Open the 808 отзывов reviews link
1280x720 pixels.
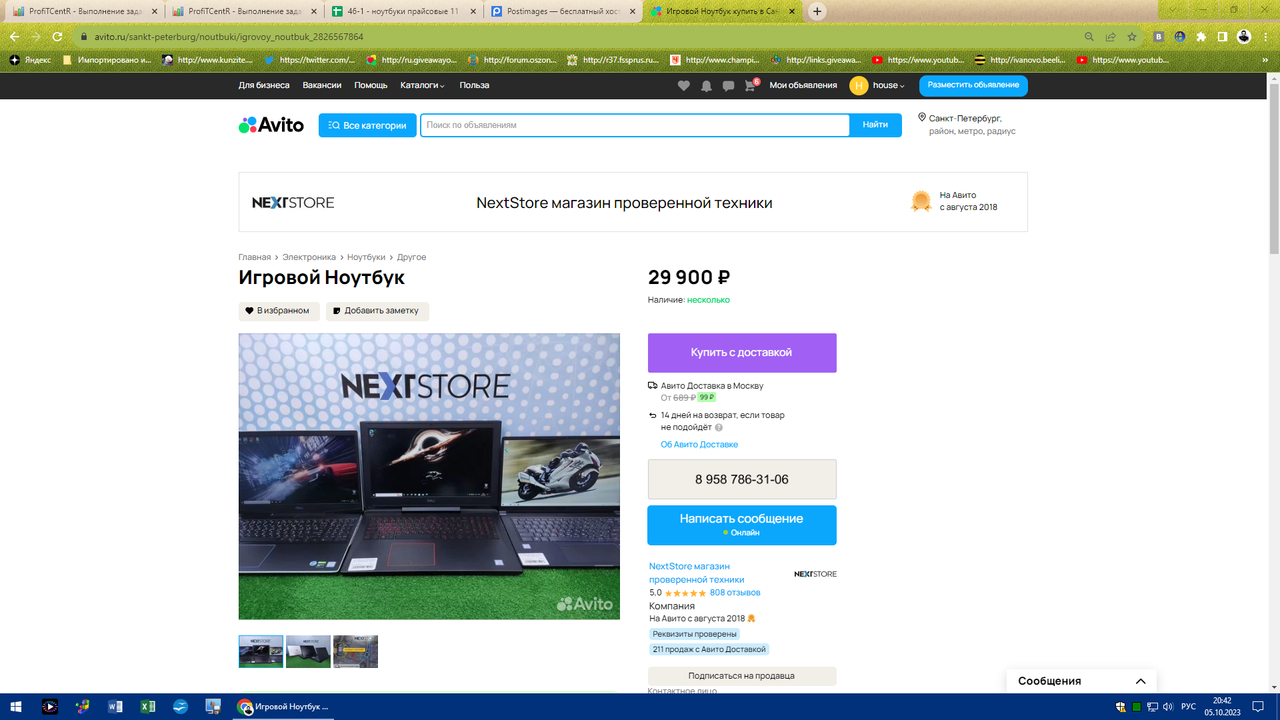(x=735, y=593)
